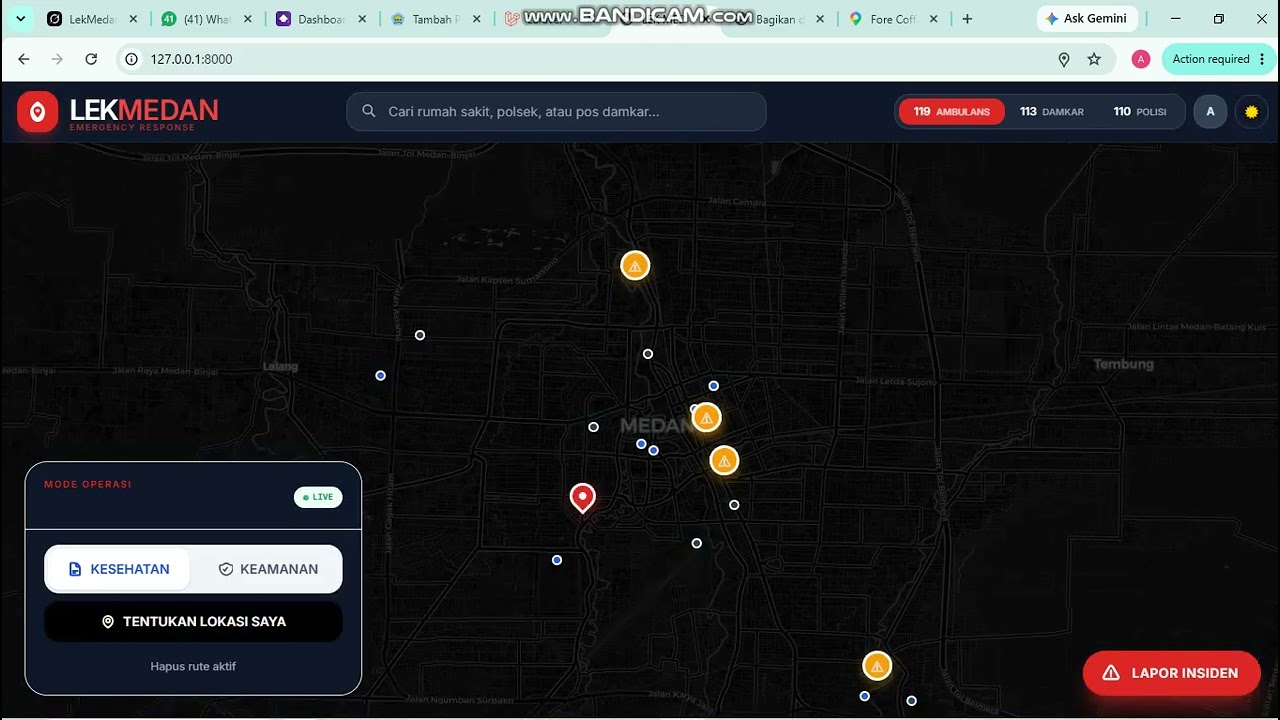Click the LIVE status badge

point(318,497)
